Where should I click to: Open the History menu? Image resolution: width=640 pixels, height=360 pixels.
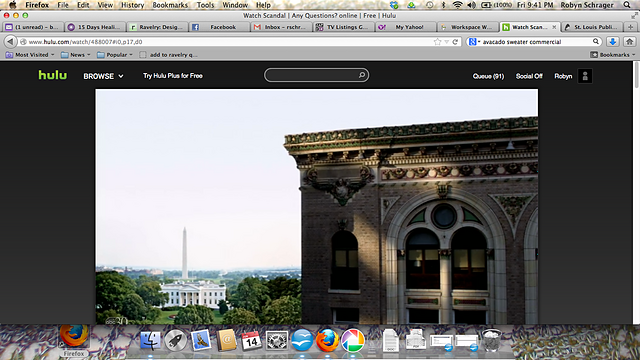[x=133, y=5]
